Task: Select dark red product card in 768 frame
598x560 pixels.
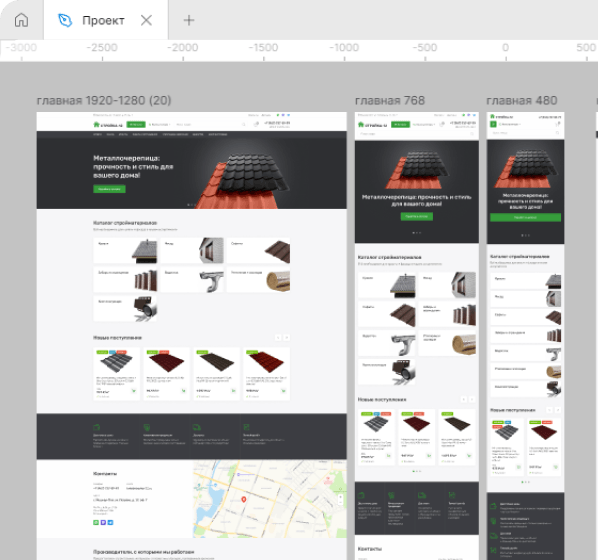Action: coord(416,437)
